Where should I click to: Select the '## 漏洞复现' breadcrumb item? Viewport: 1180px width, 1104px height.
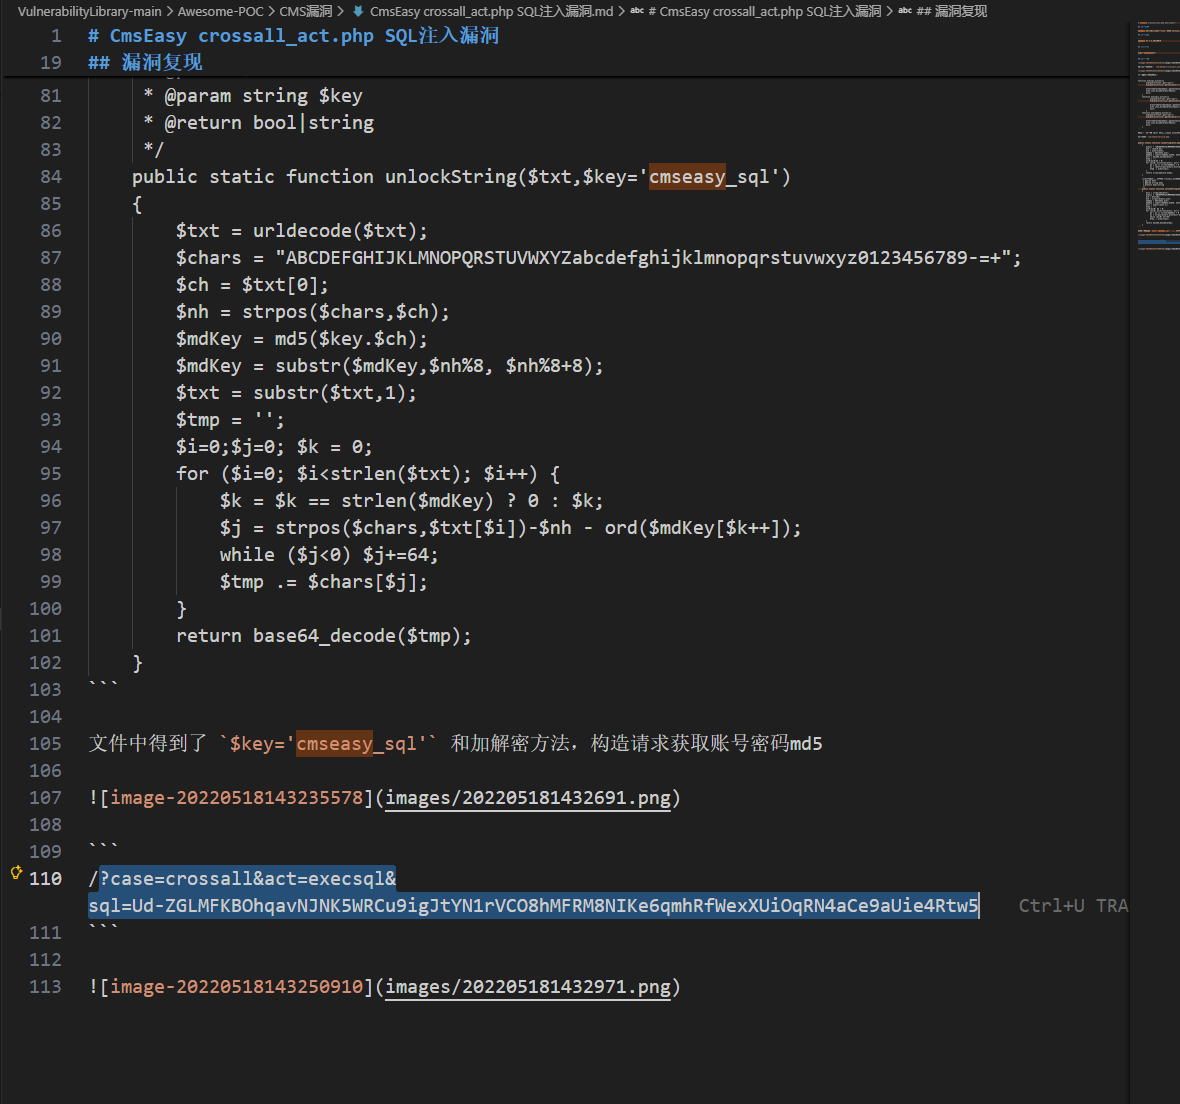(x=951, y=11)
